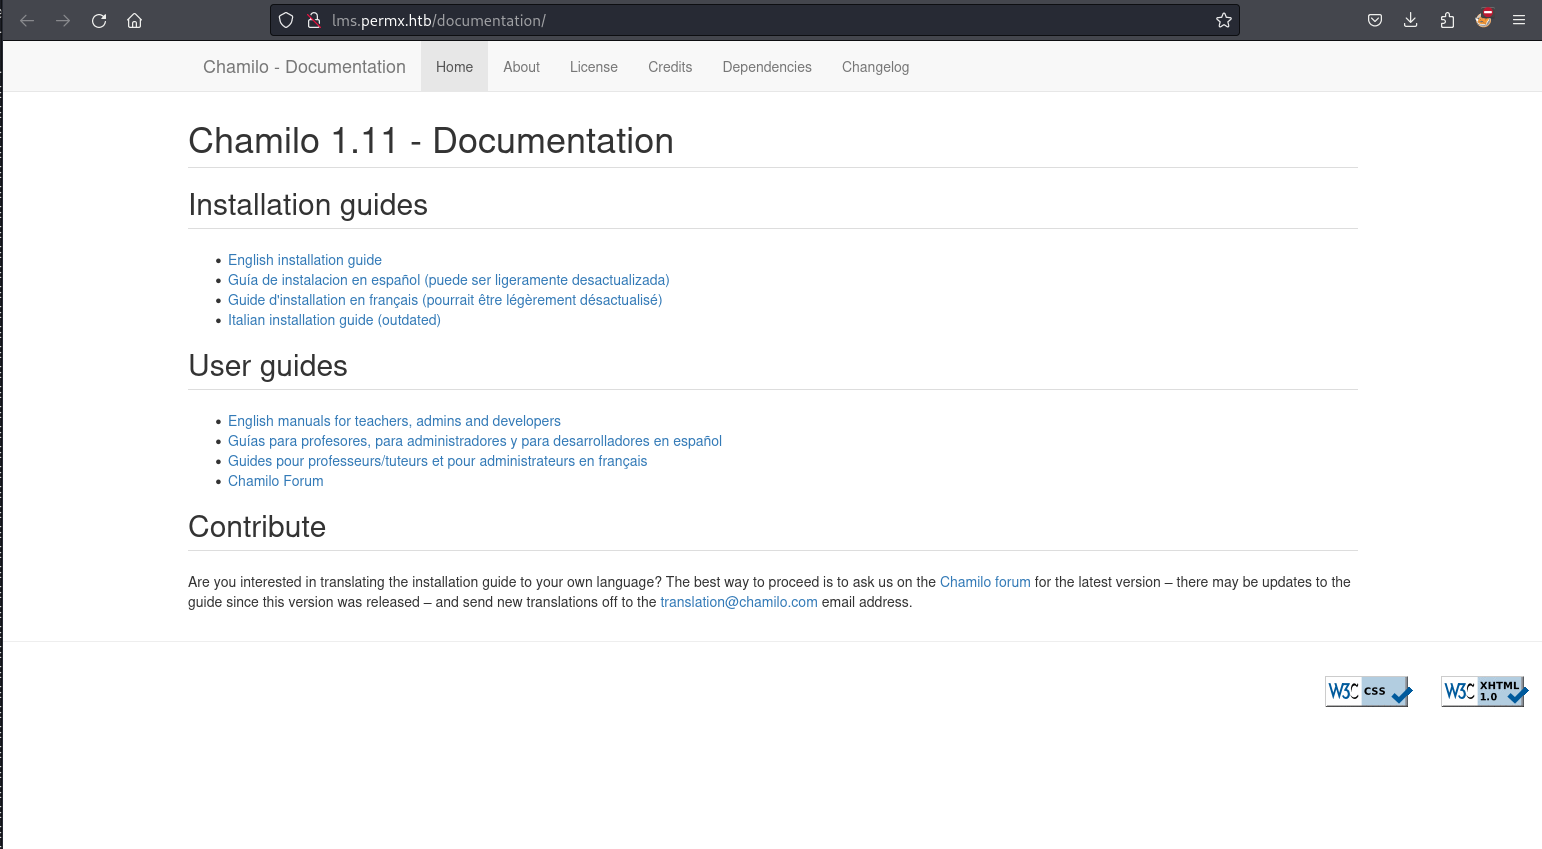Click the Contribute heading
The image size is (1542, 849).
click(x=257, y=527)
